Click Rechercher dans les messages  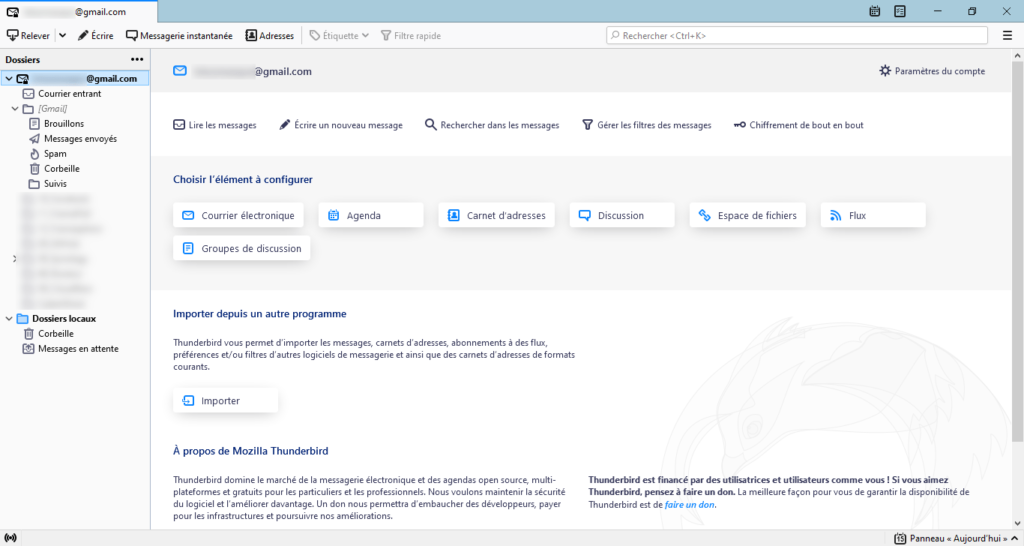492,125
